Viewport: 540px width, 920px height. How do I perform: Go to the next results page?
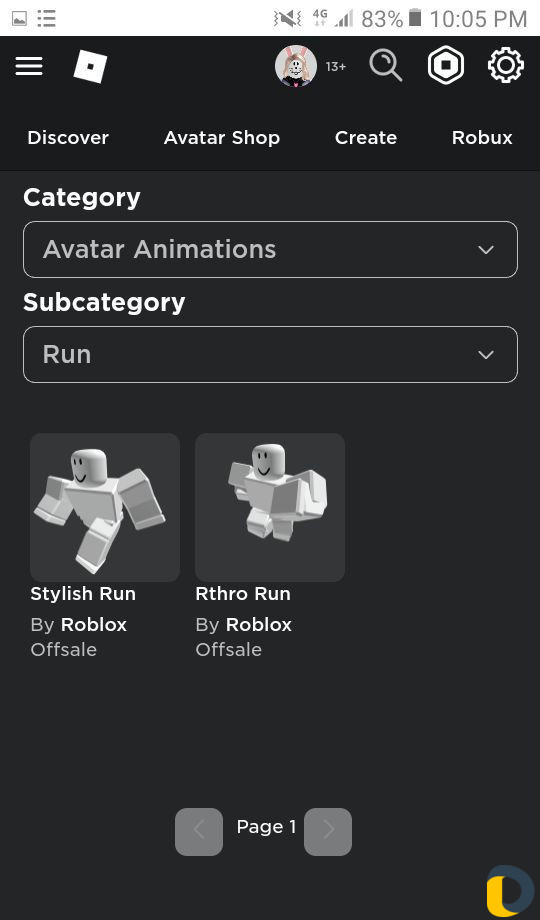328,831
